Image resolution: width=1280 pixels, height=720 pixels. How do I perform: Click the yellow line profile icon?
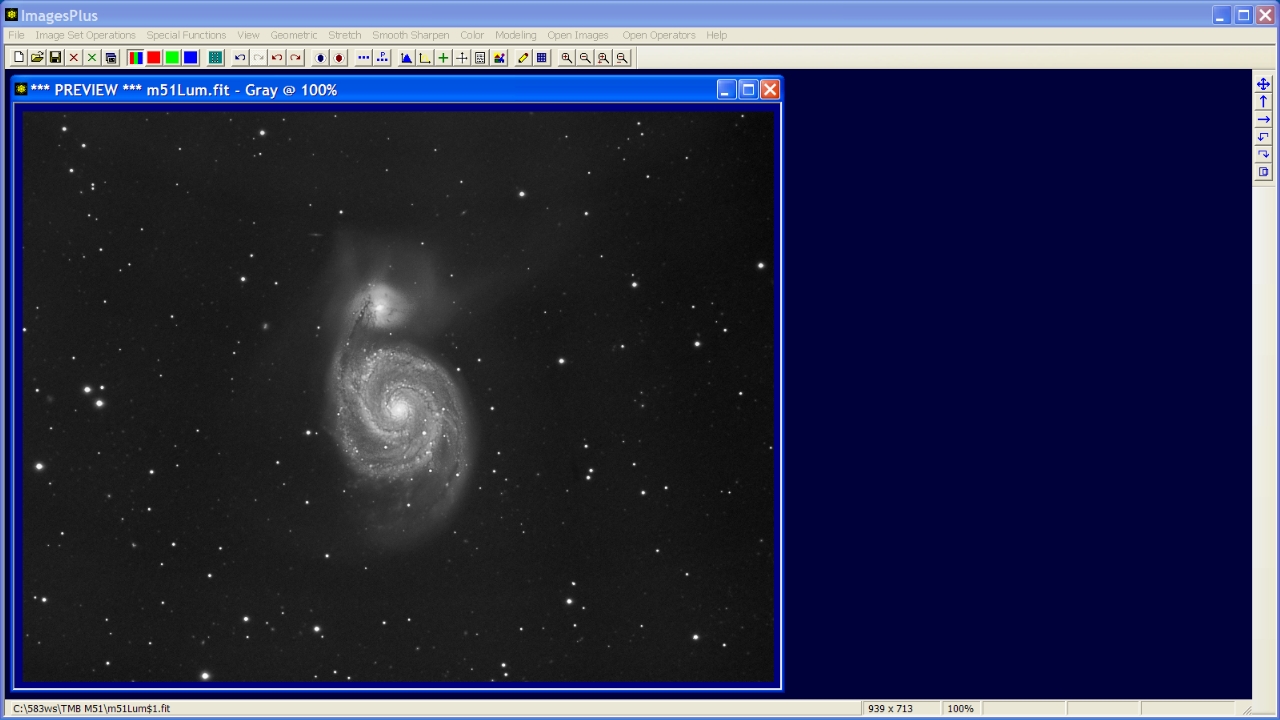point(425,58)
